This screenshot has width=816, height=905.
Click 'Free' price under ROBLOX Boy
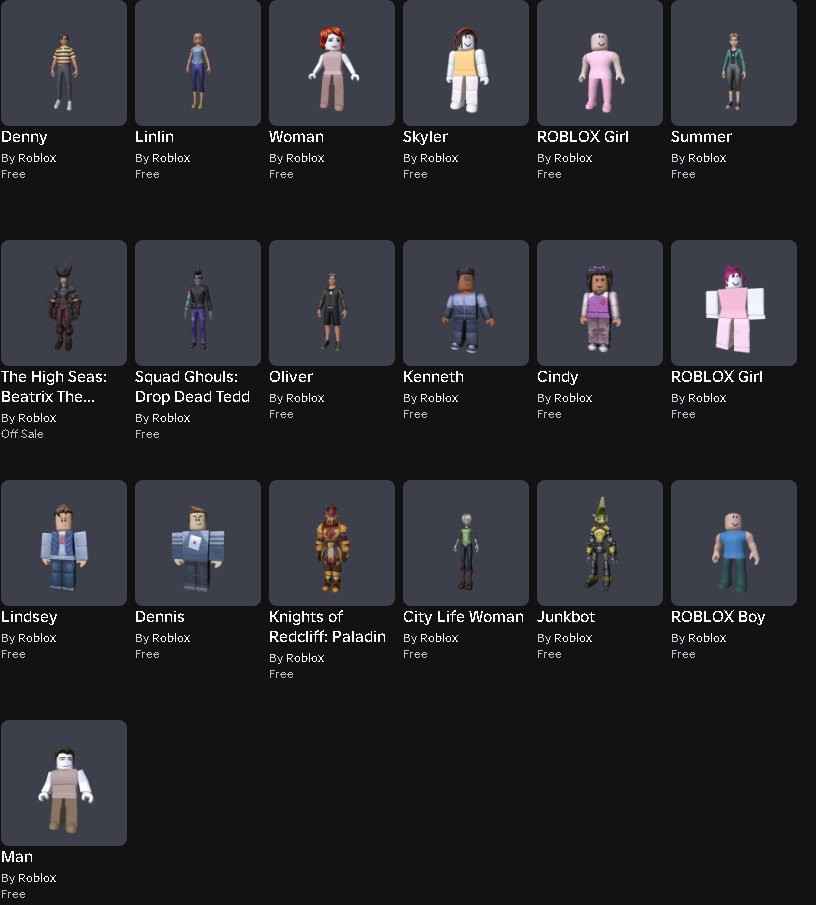pyautogui.click(x=683, y=655)
